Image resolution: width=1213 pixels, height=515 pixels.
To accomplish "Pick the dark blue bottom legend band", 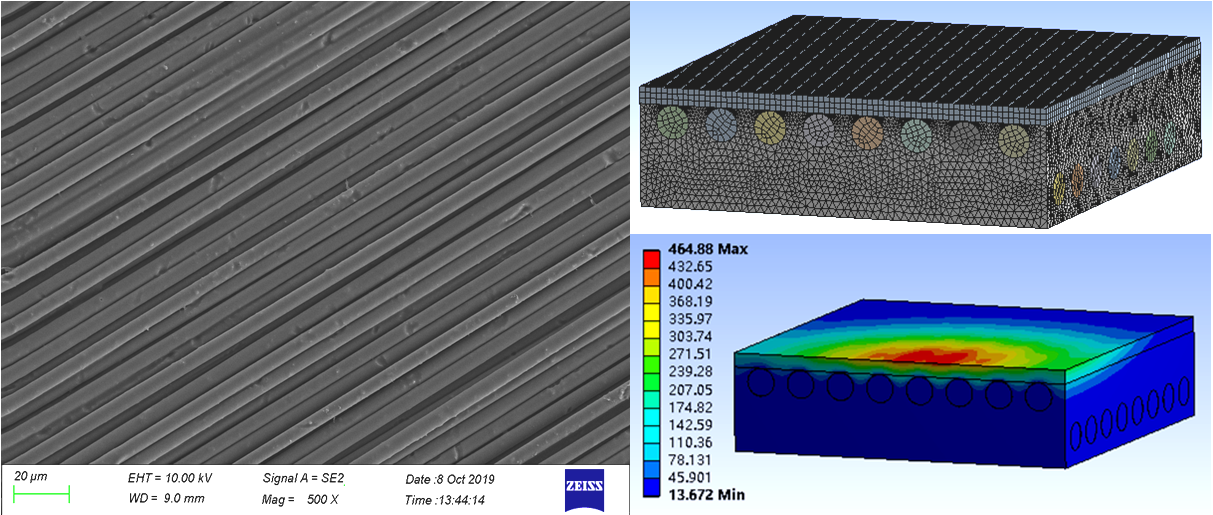I will click(x=652, y=486).
